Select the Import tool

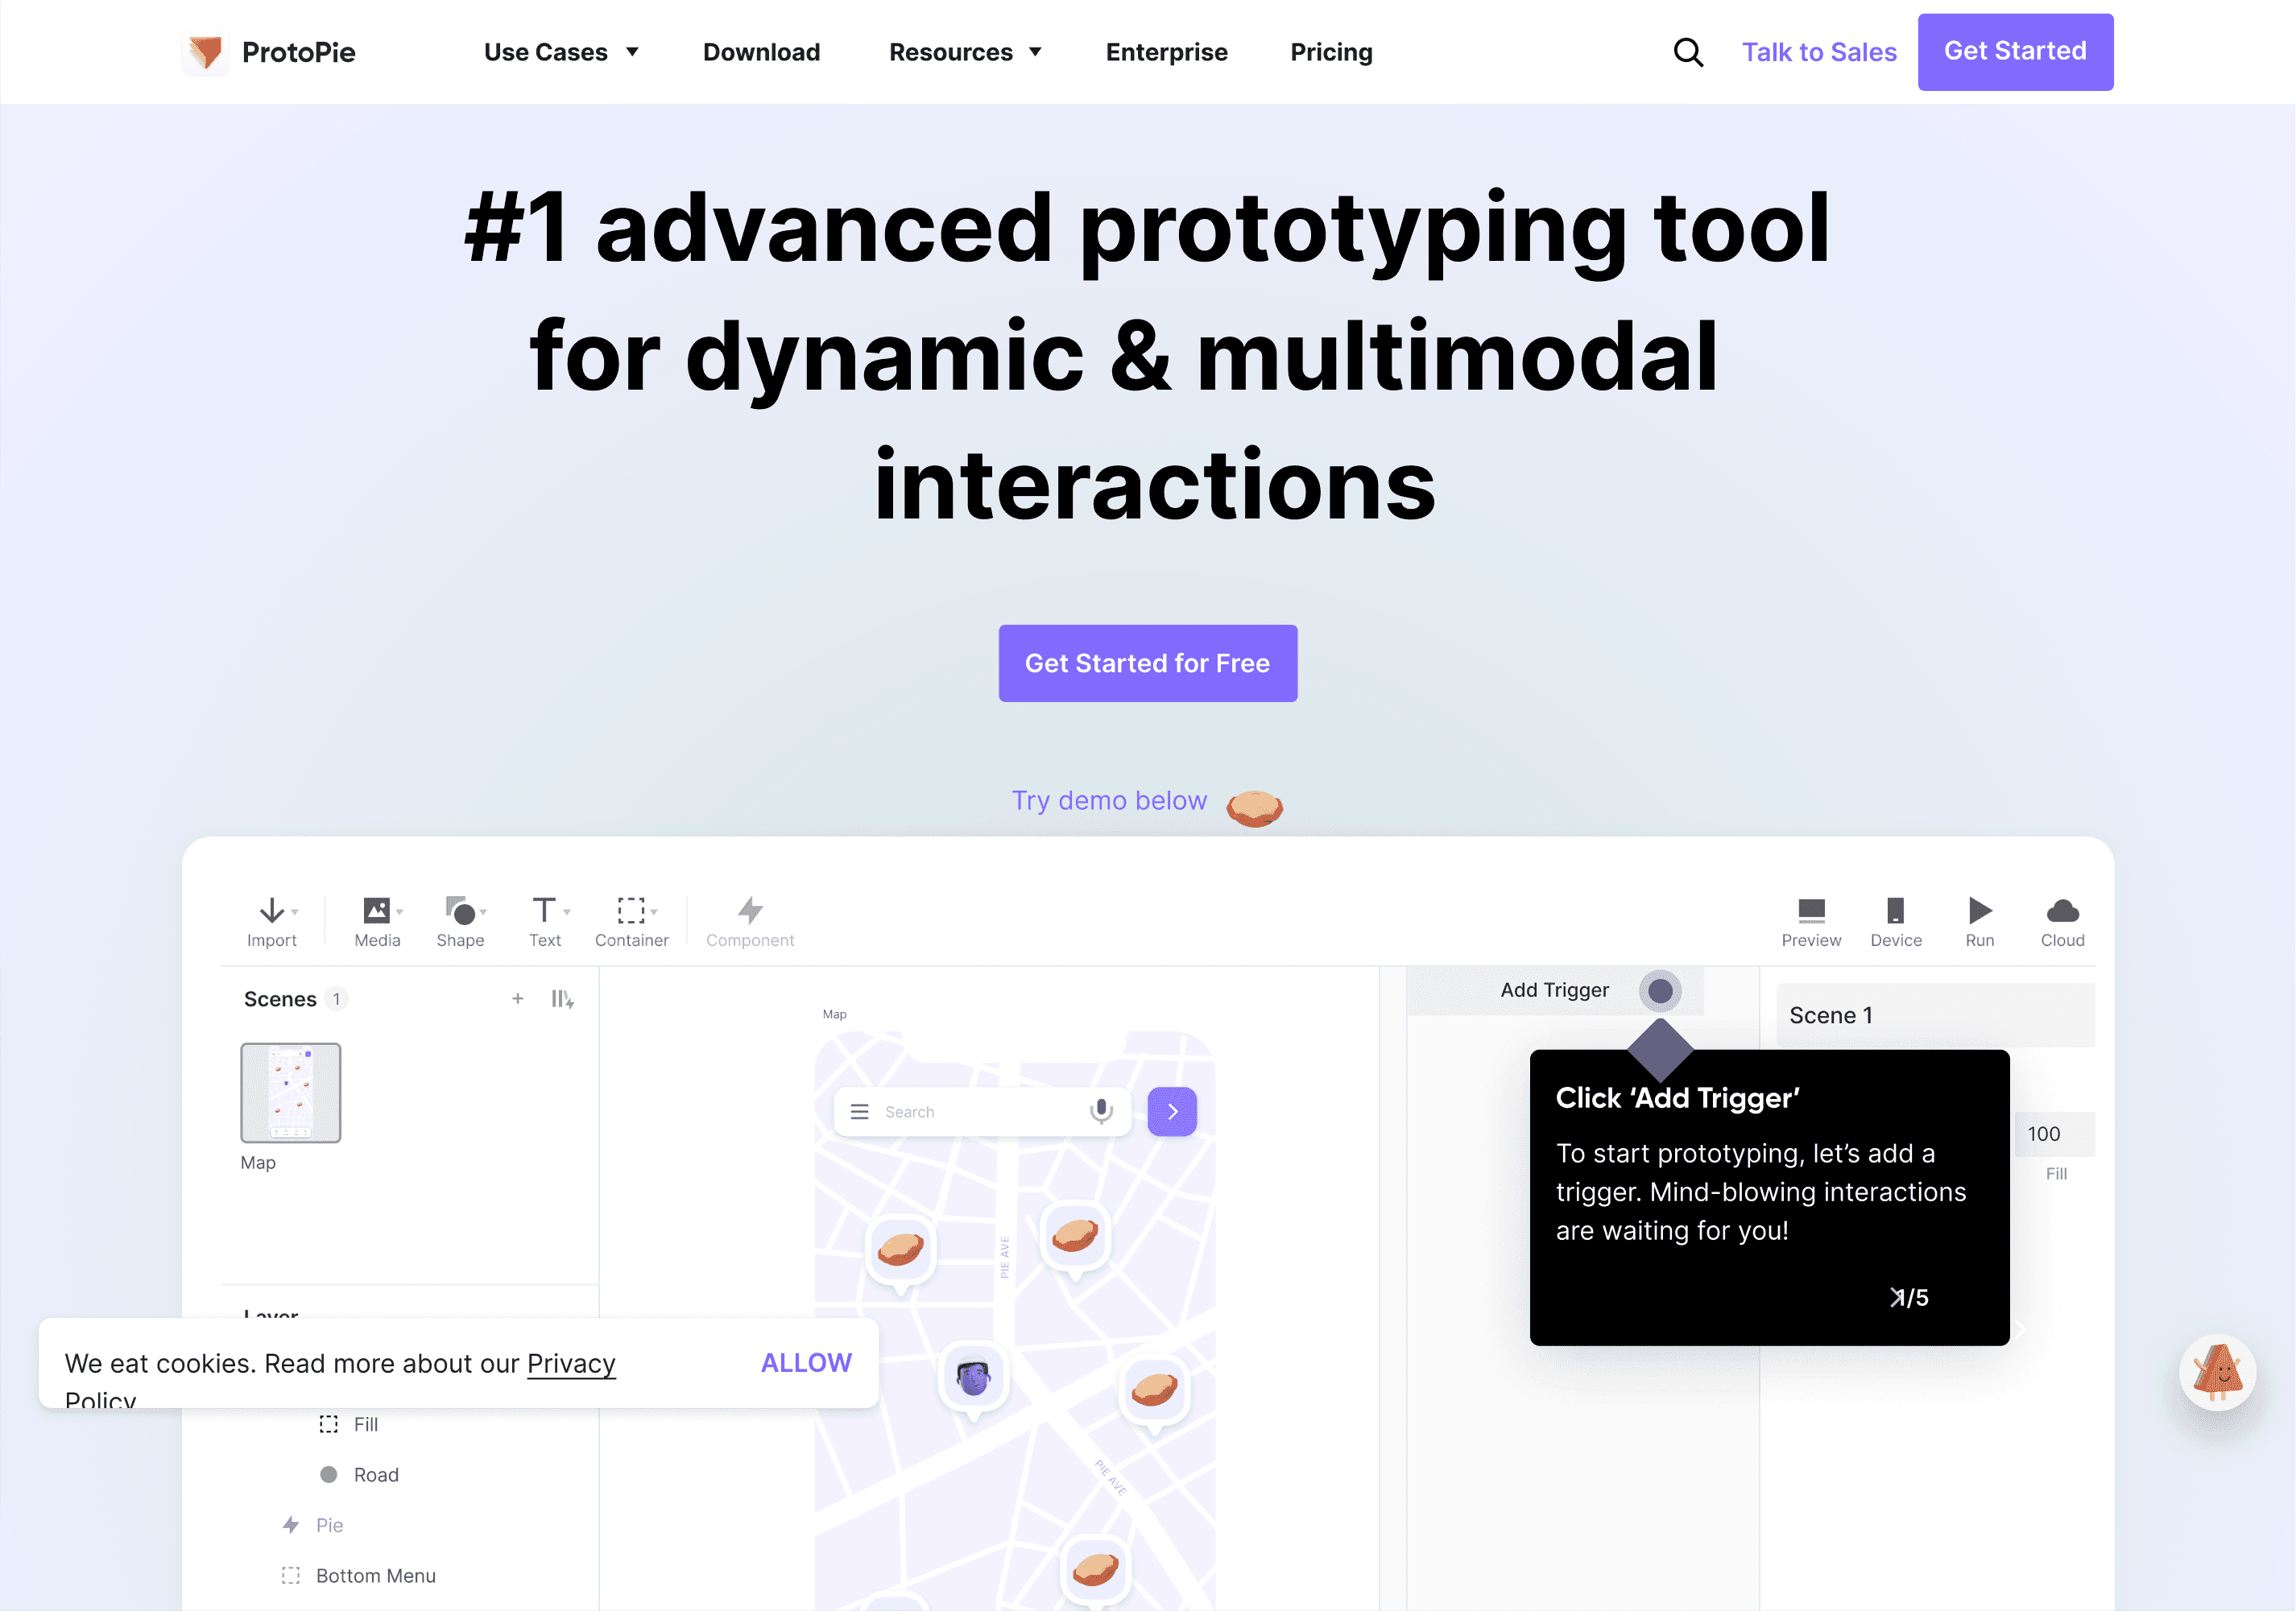tap(272, 919)
